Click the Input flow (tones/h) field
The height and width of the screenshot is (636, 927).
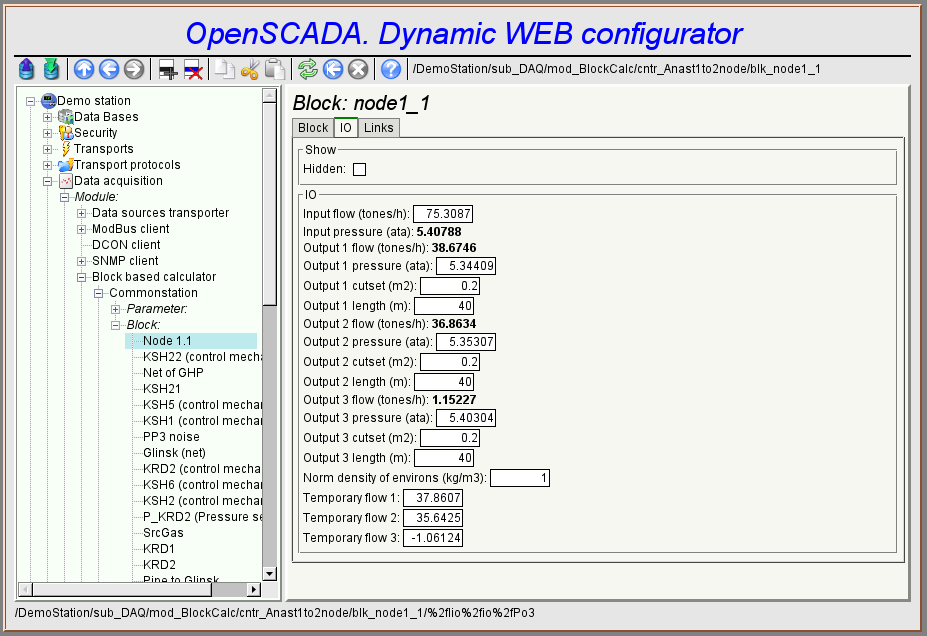pyautogui.click(x=443, y=214)
